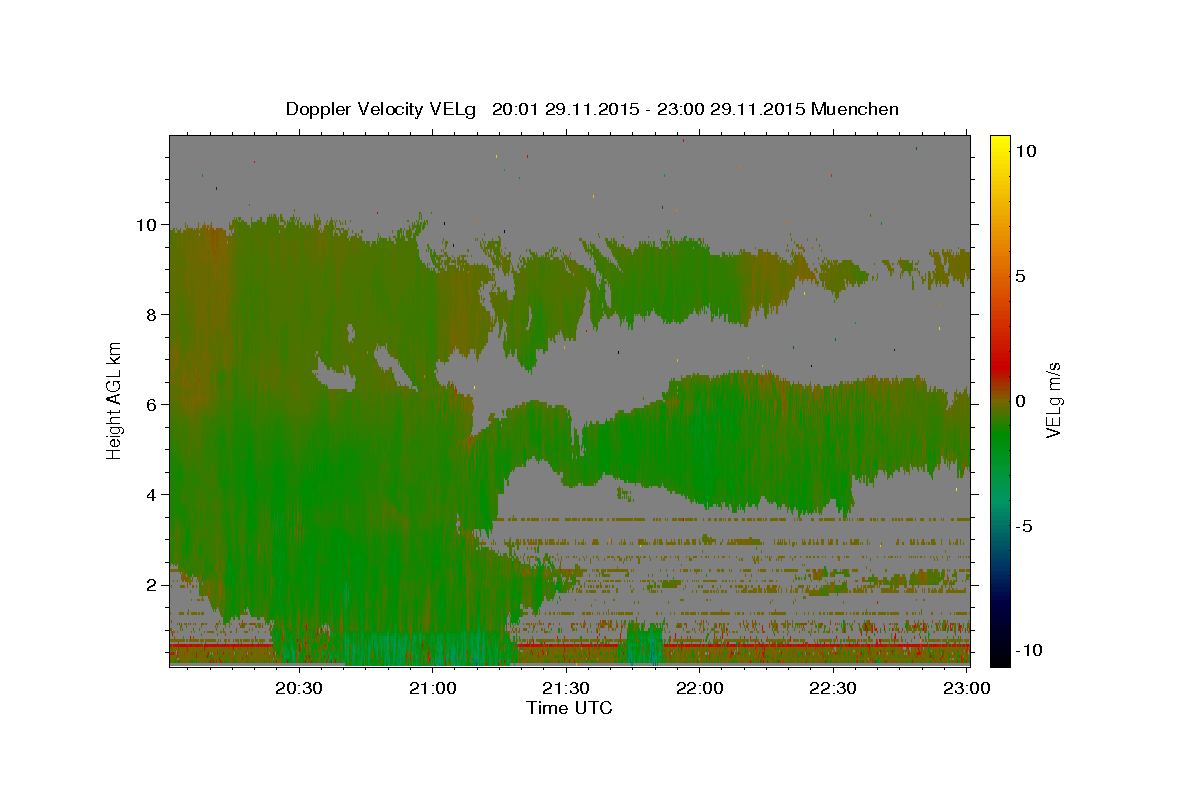Click the "VELg m/s" colorbar label
This screenshot has height=800, width=1200.
1053,401
